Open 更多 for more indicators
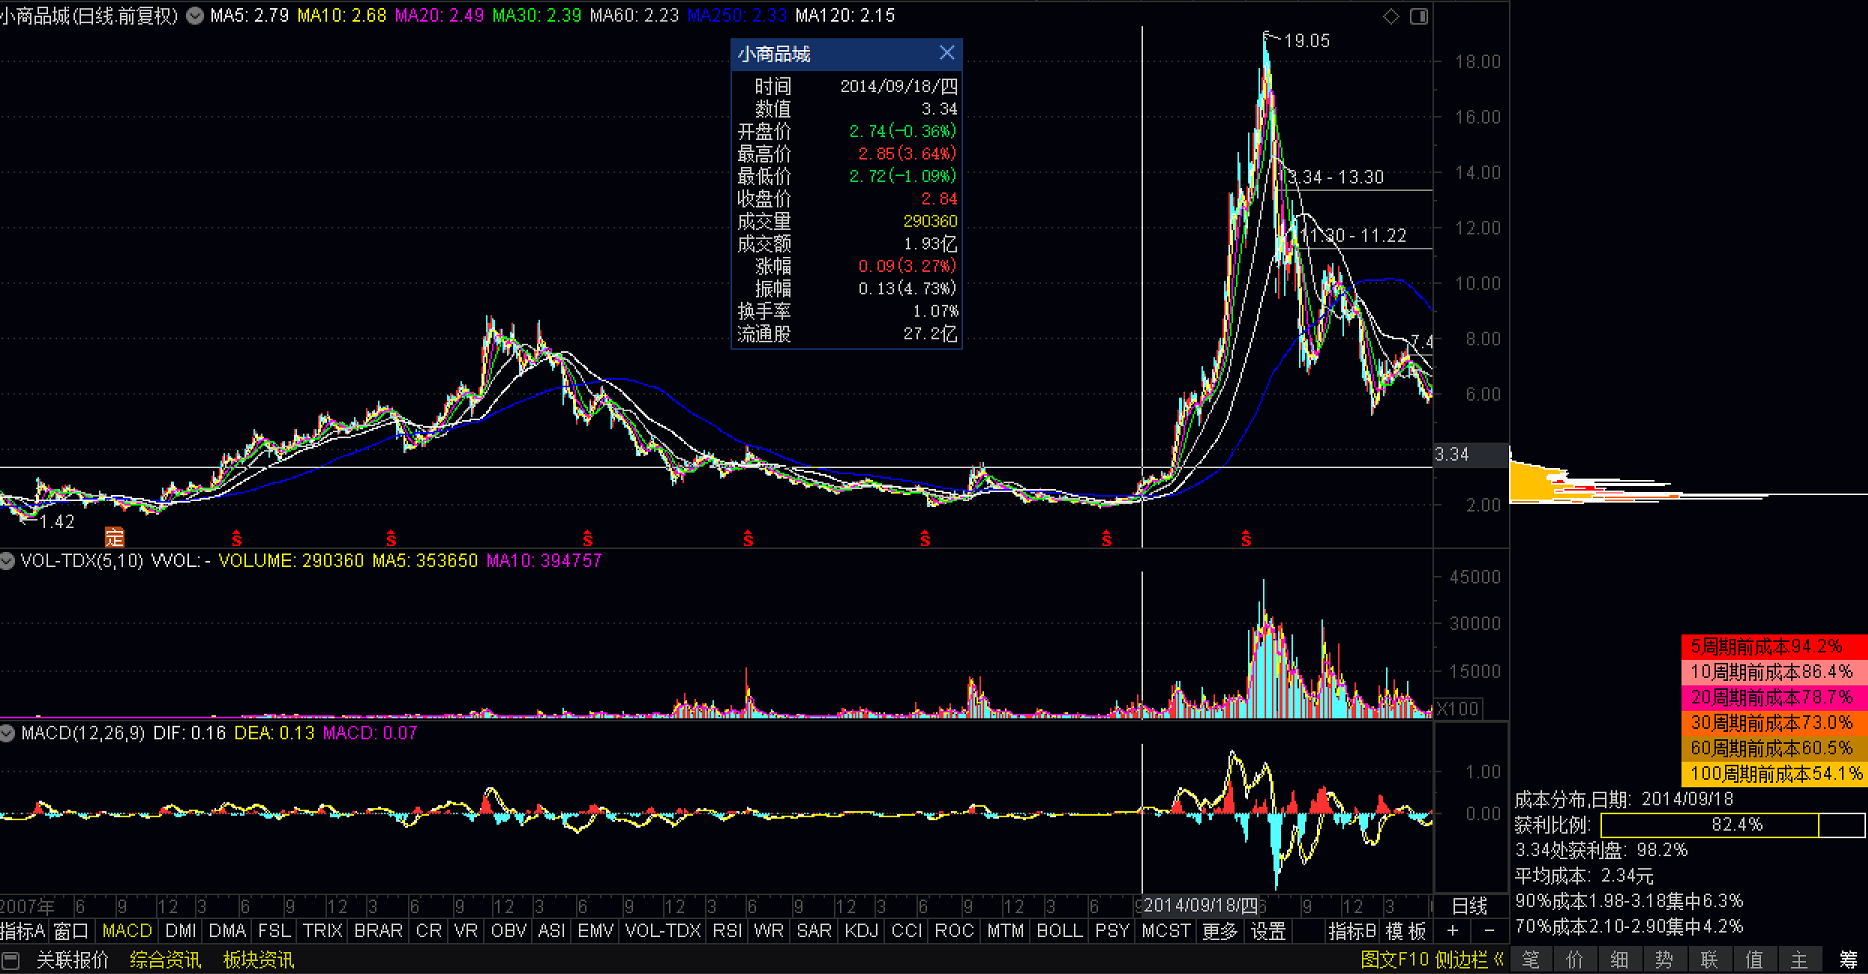 (x=1220, y=931)
